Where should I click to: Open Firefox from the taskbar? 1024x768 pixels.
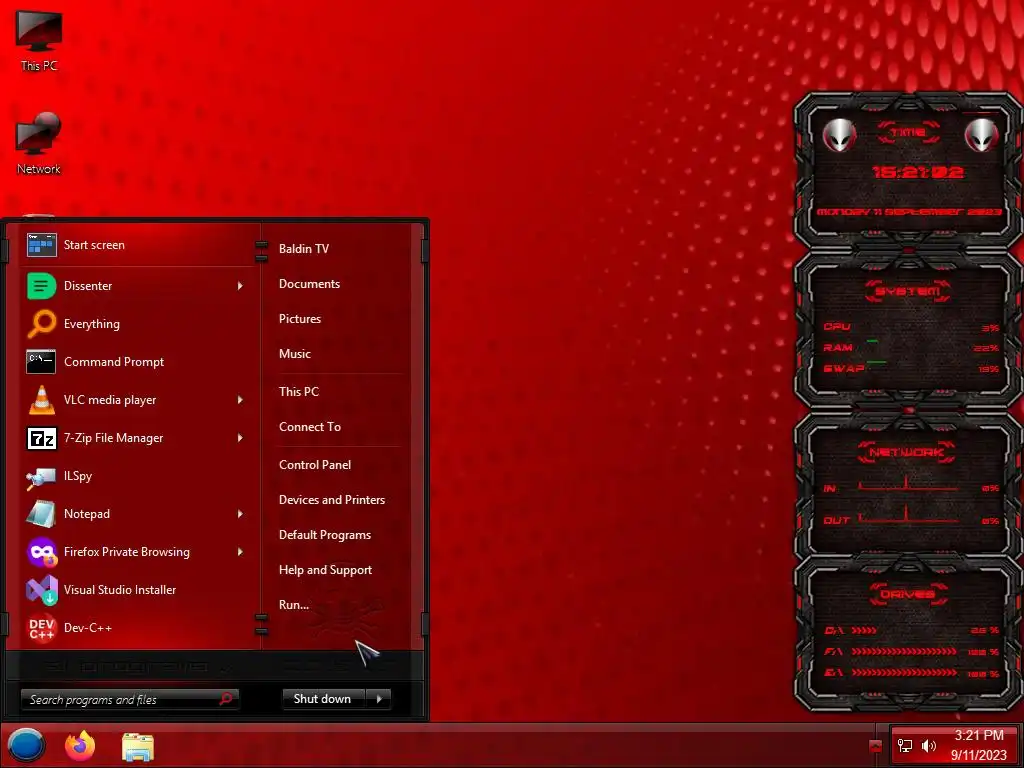point(80,745)
